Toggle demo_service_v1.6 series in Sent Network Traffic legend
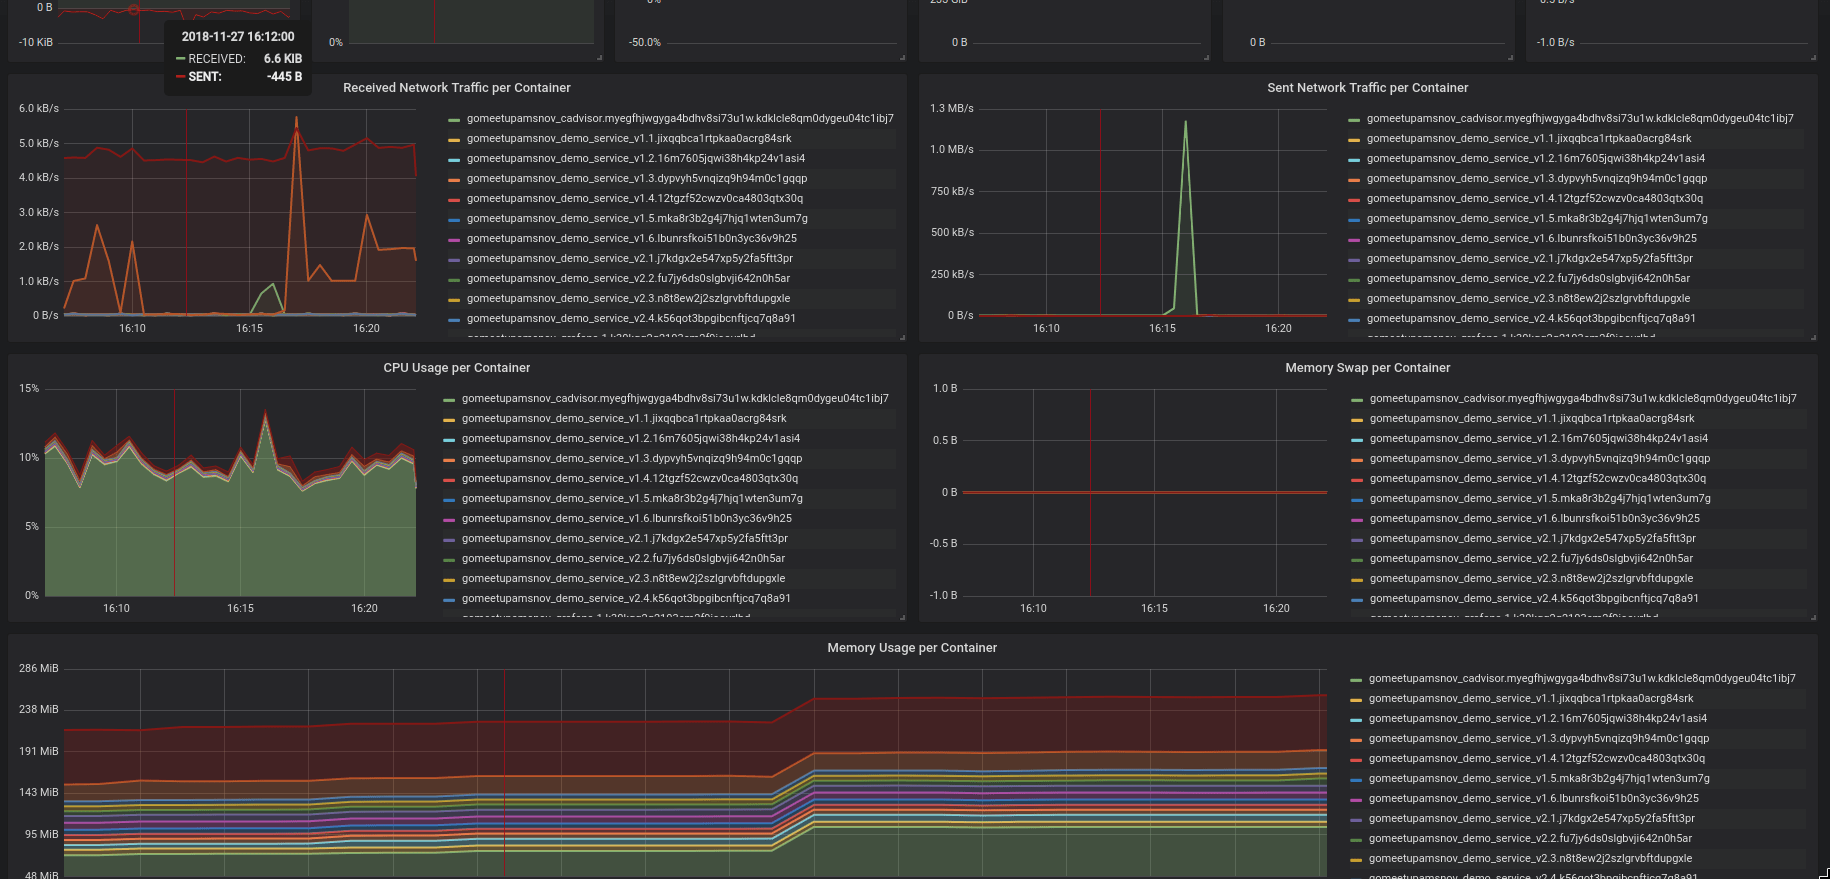Screen dimensions: 1830x879 [1532, 238]
